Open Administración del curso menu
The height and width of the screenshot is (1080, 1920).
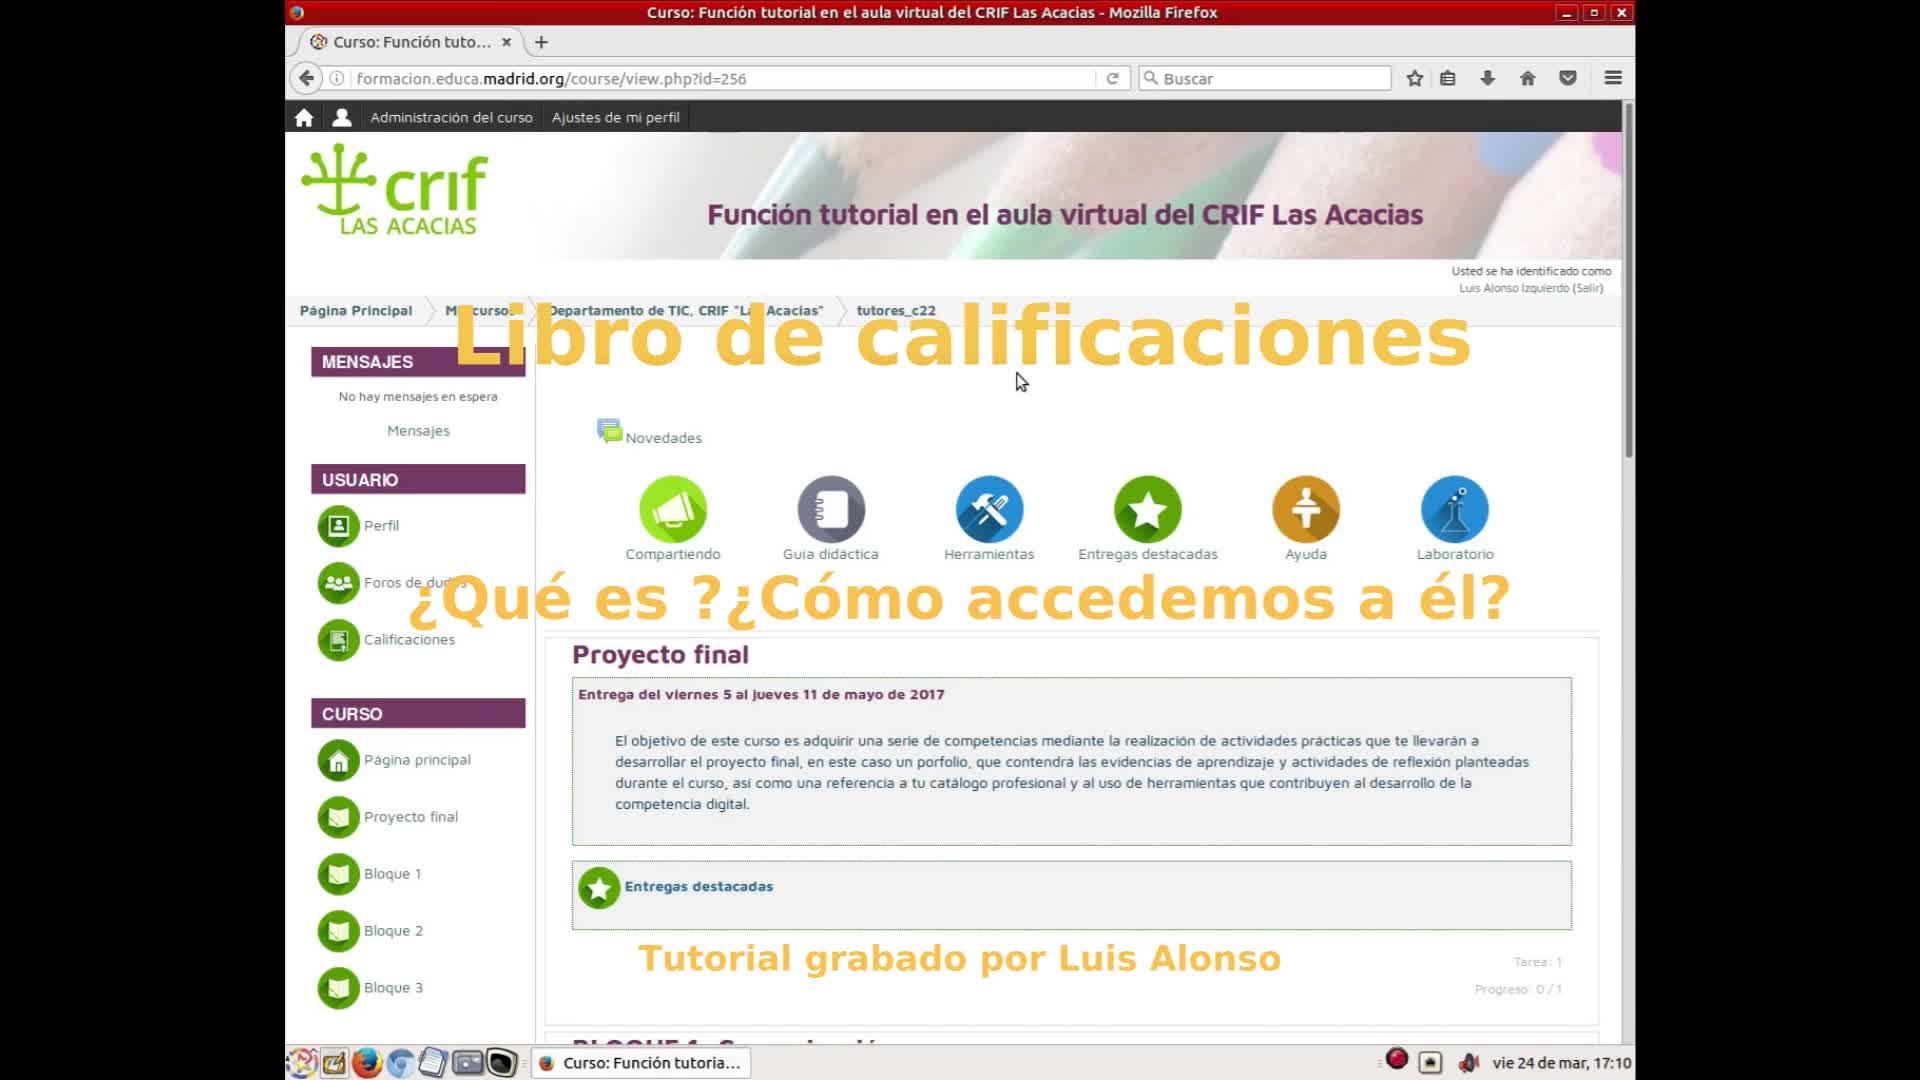tap(451, 117)
